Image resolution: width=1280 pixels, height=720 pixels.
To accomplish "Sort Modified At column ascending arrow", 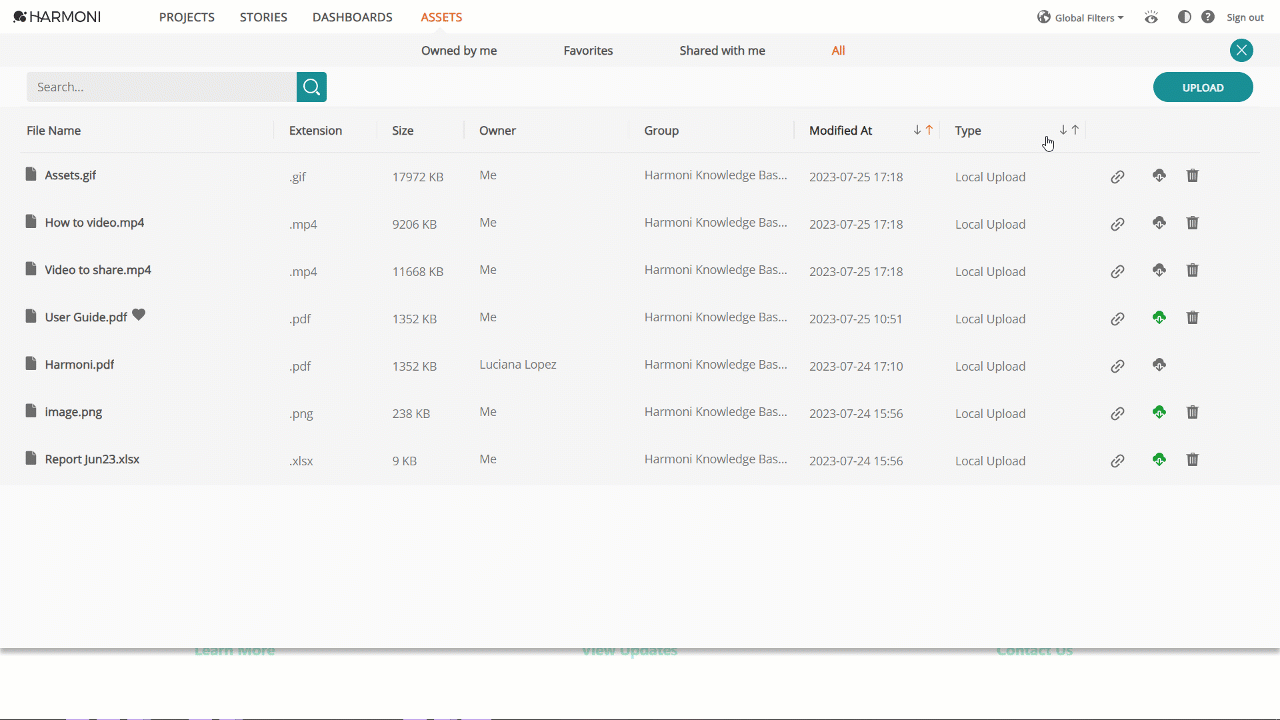I will point(929,130).
